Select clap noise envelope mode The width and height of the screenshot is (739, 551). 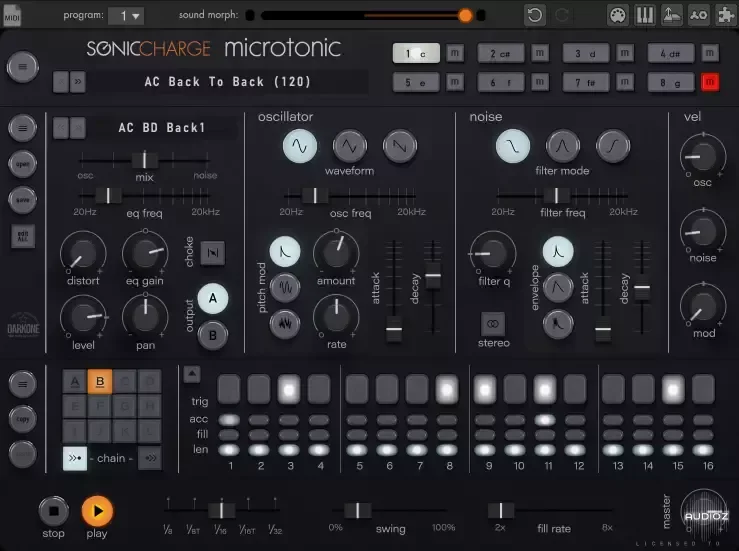pyautogui.click(x=558, y=323)
